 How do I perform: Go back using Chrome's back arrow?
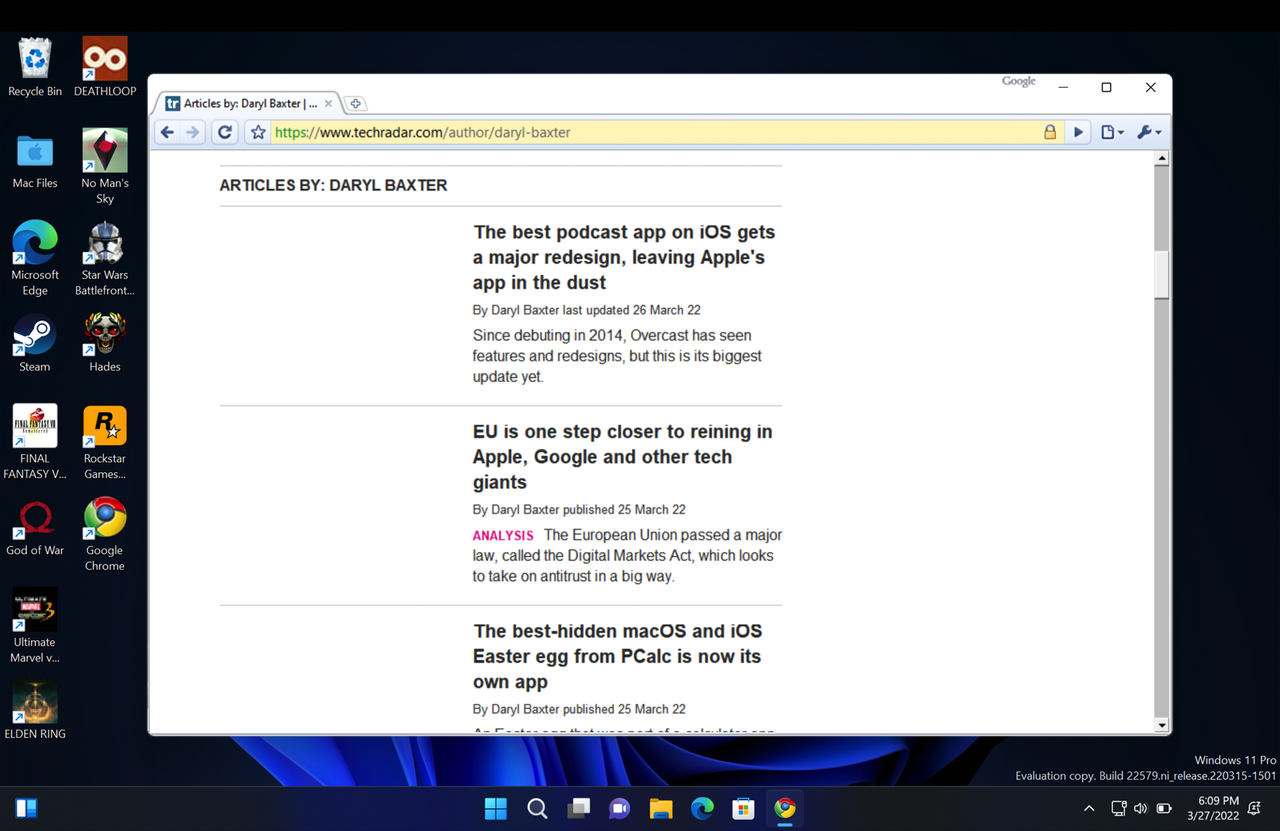coord(167,132)
